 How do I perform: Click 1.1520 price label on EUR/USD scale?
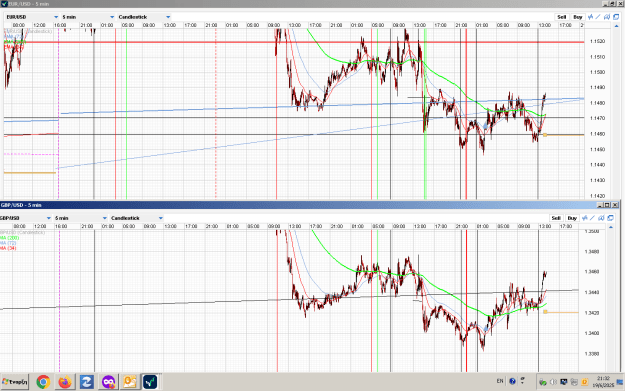(597, 41)
